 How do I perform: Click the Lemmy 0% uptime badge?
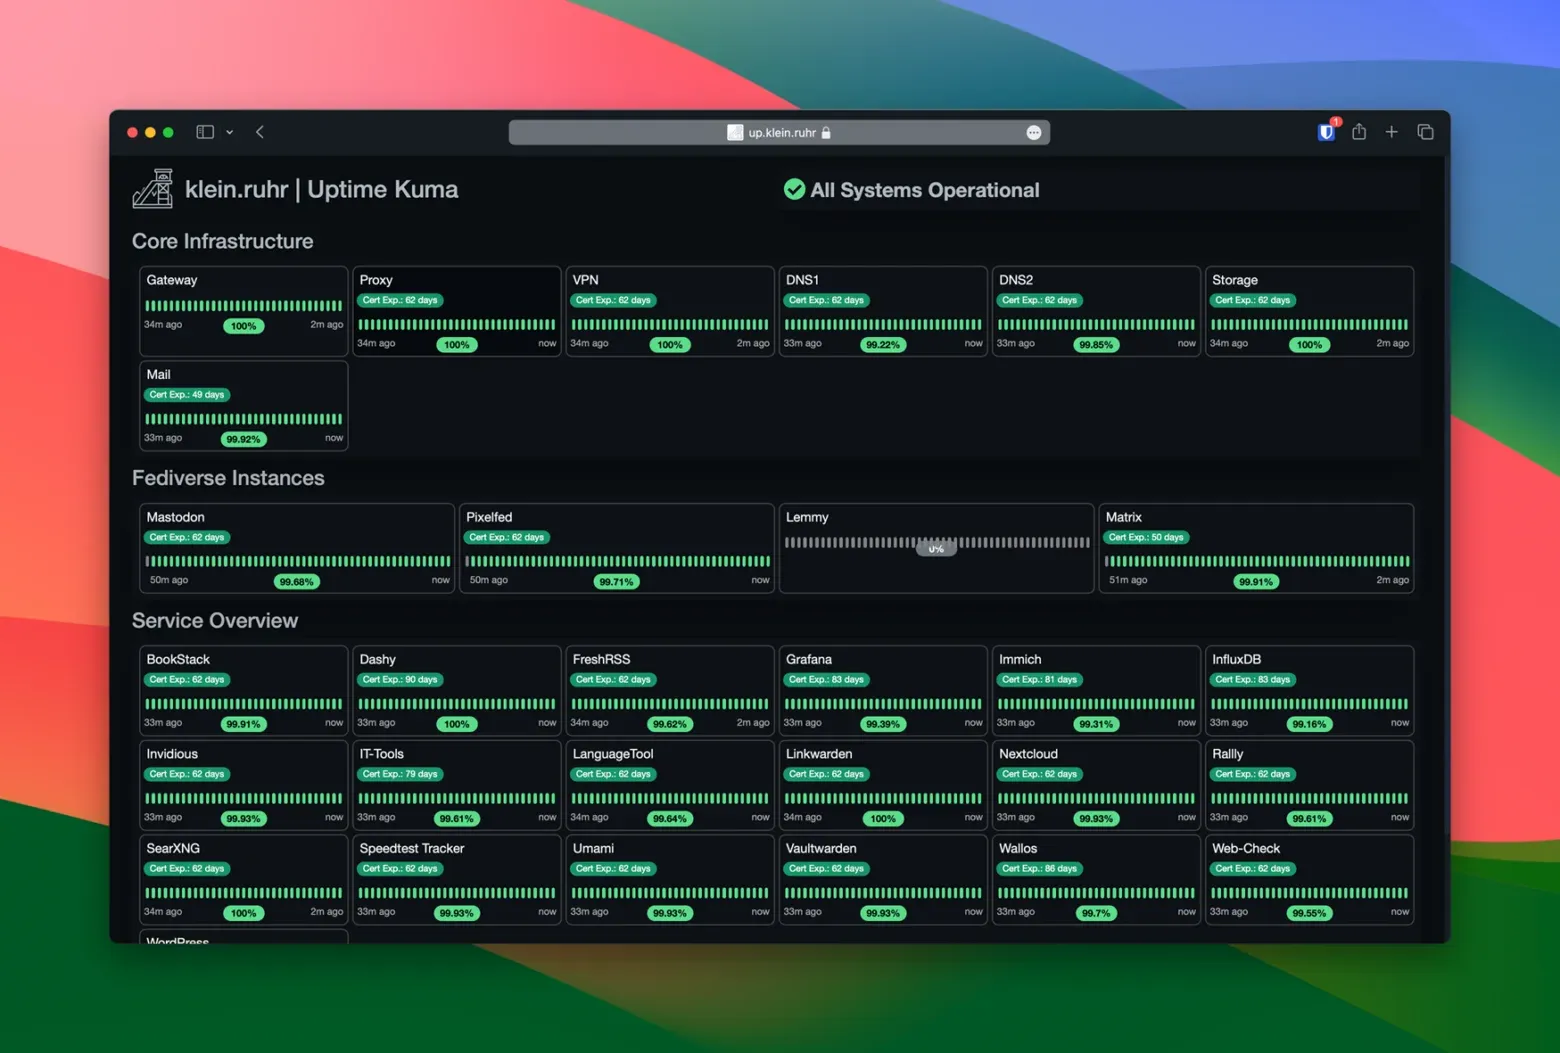(936, 548)
